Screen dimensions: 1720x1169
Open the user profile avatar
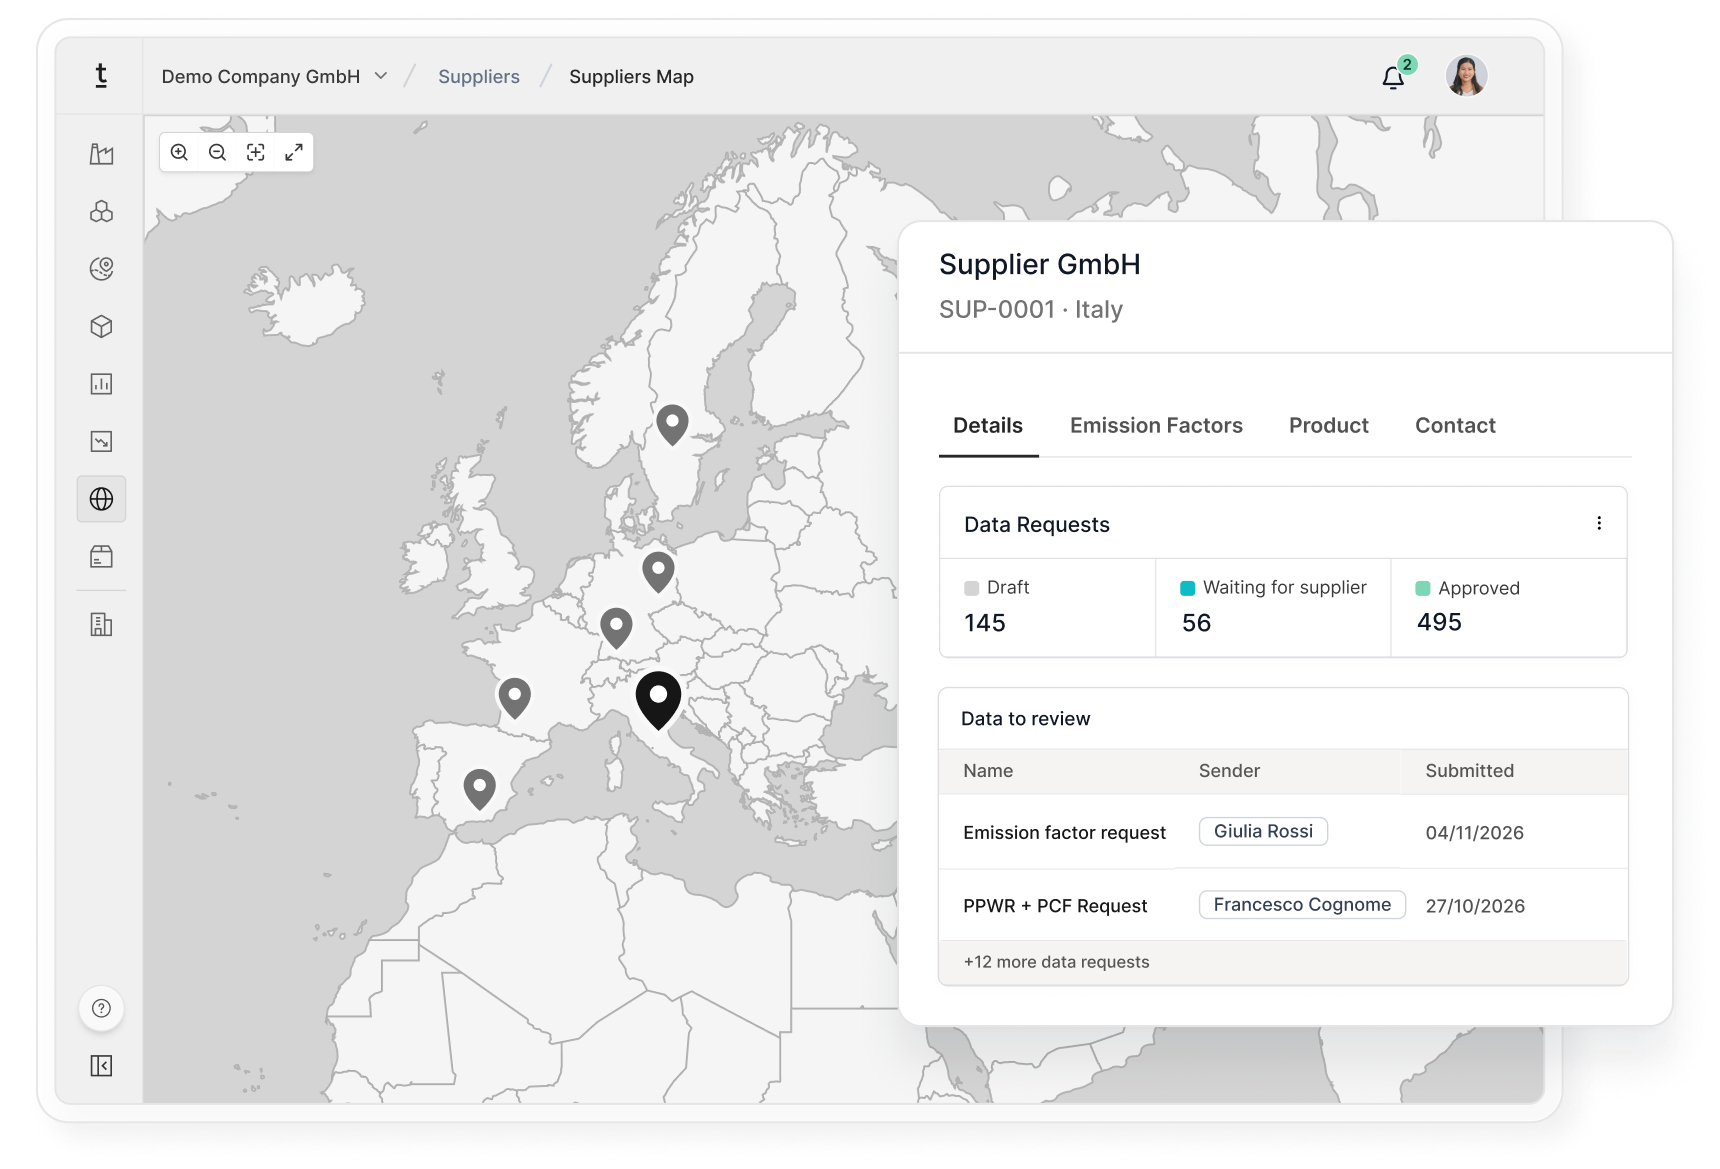coord(1466,76)
